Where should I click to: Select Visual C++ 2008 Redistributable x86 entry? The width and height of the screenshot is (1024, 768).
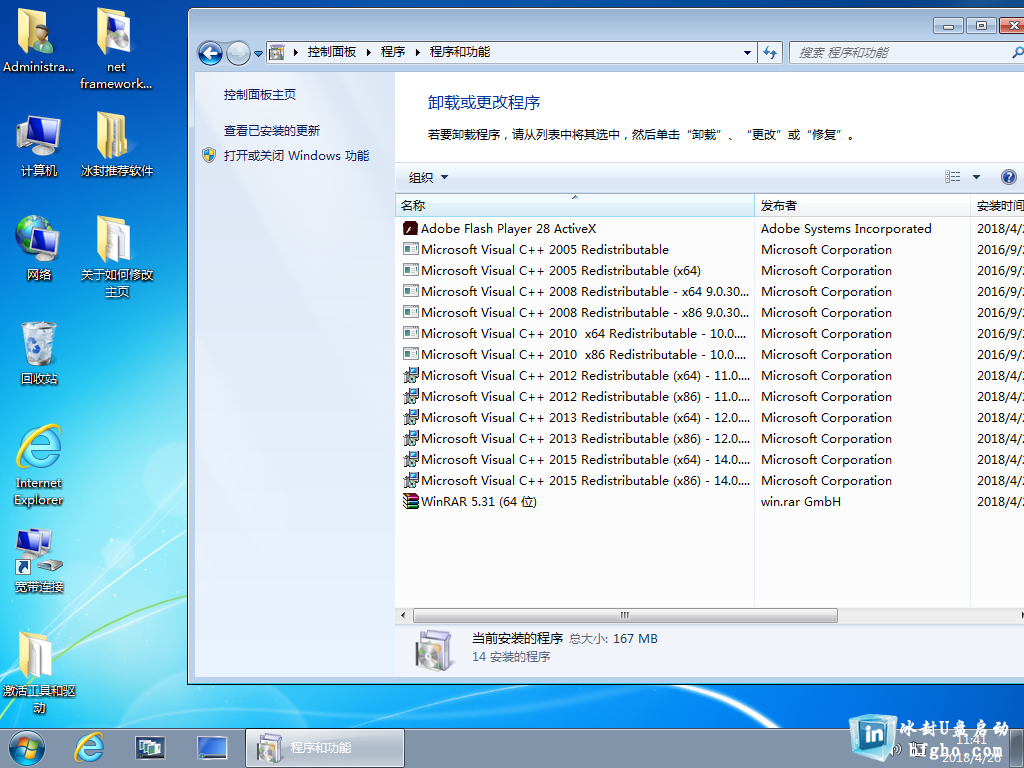(x=585, y=312)
